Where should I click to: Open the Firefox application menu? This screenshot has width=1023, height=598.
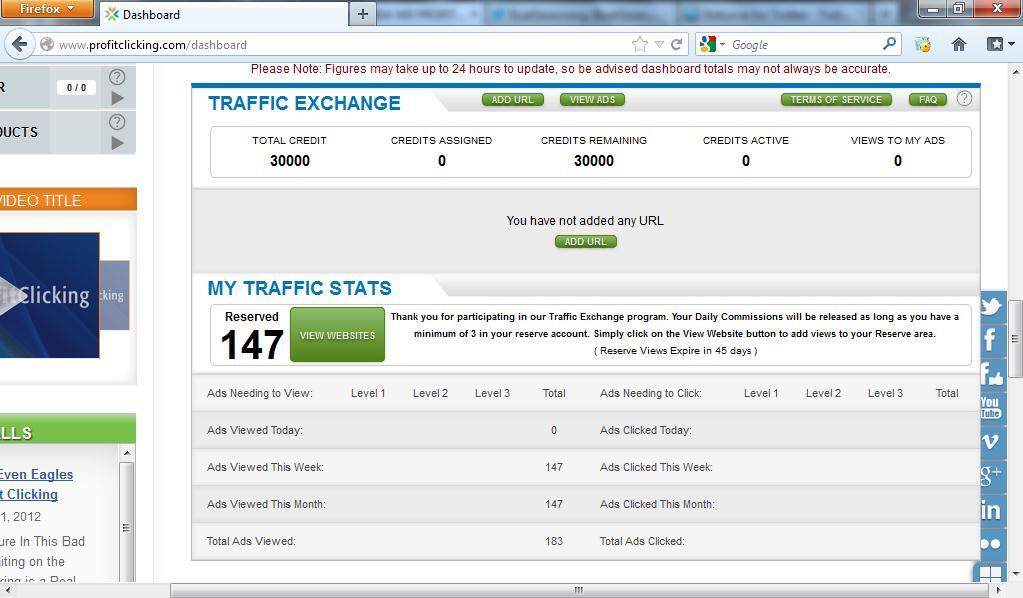(x=47, y=9)
